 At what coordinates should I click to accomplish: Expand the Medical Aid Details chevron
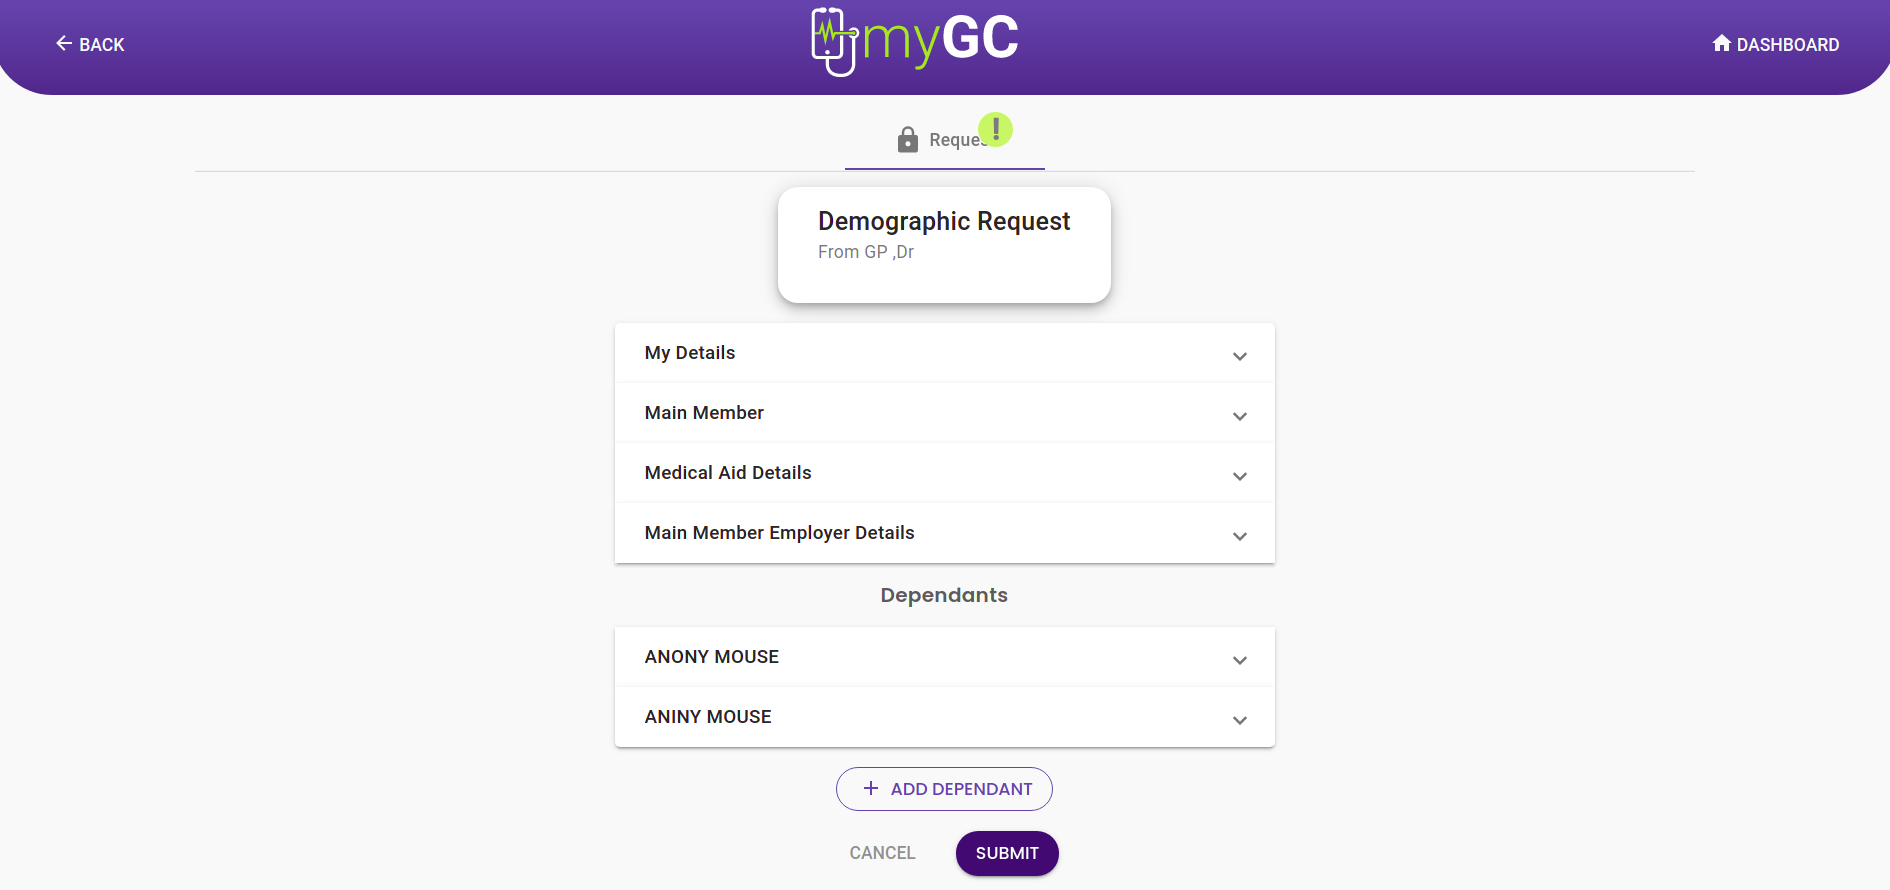[1239, 476]
